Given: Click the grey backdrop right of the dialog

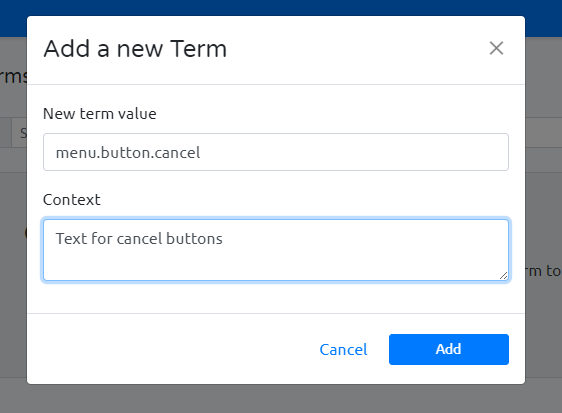Looking at the screenshot, I should 543,215.
